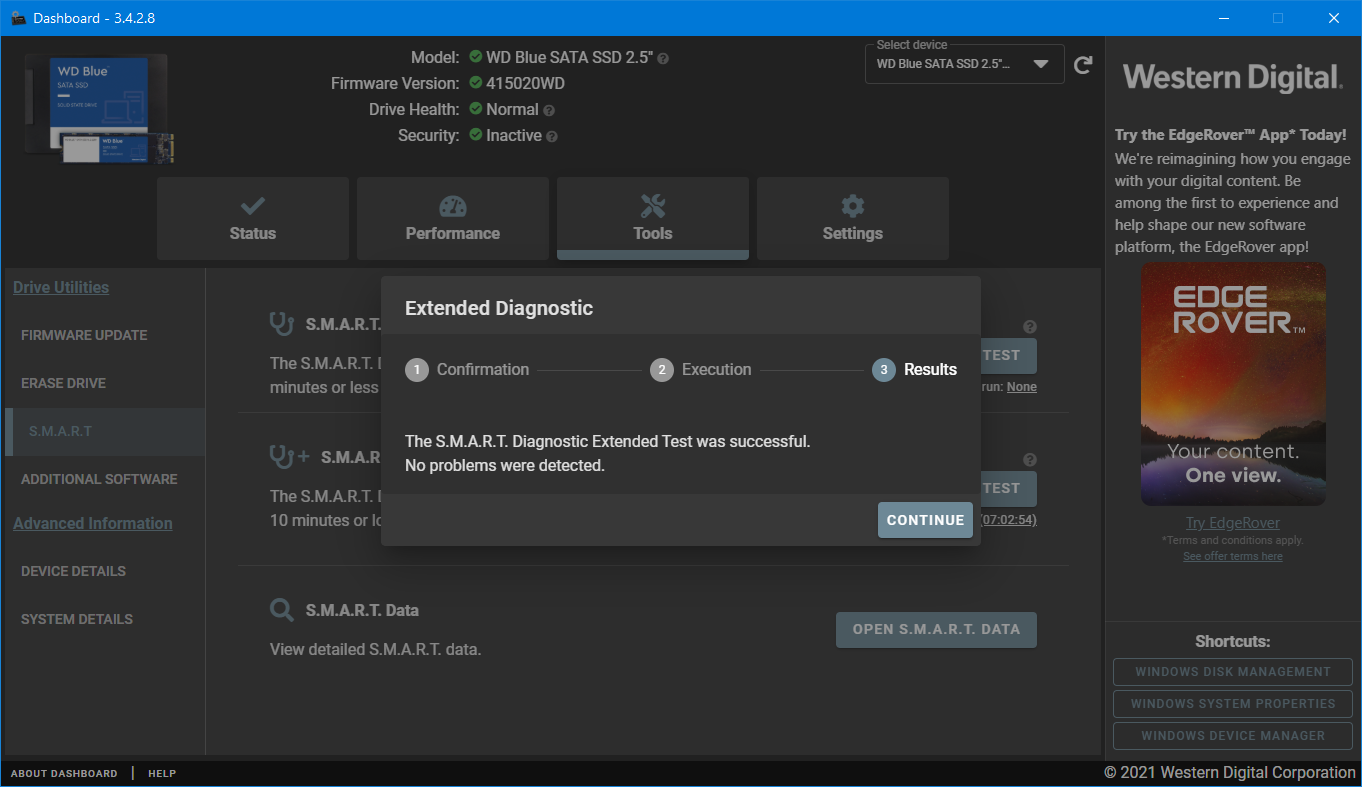Viewport: 1362px width, 787px height.
Task: Click the help icon beside the Model name
Action: click(x=663, y=58)
